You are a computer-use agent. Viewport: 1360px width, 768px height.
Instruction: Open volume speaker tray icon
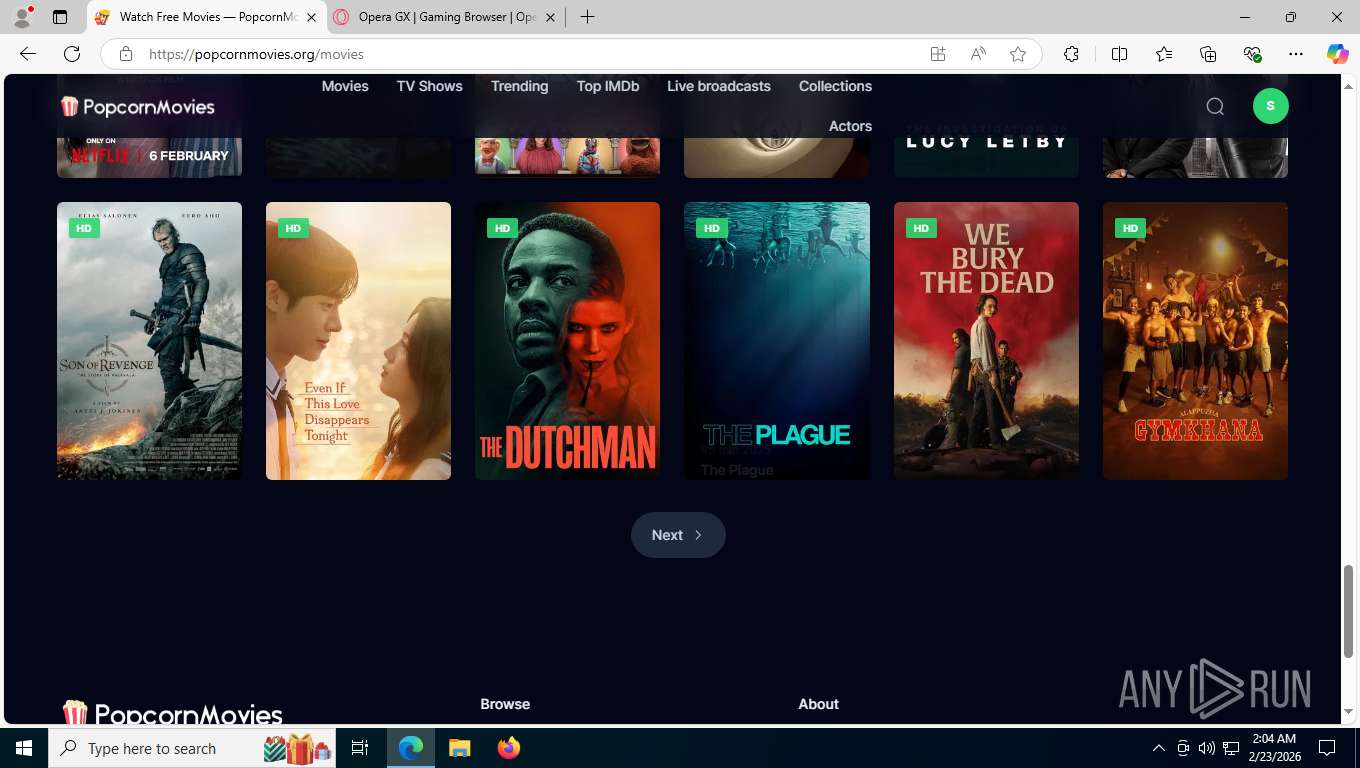tap(1206, 748)
